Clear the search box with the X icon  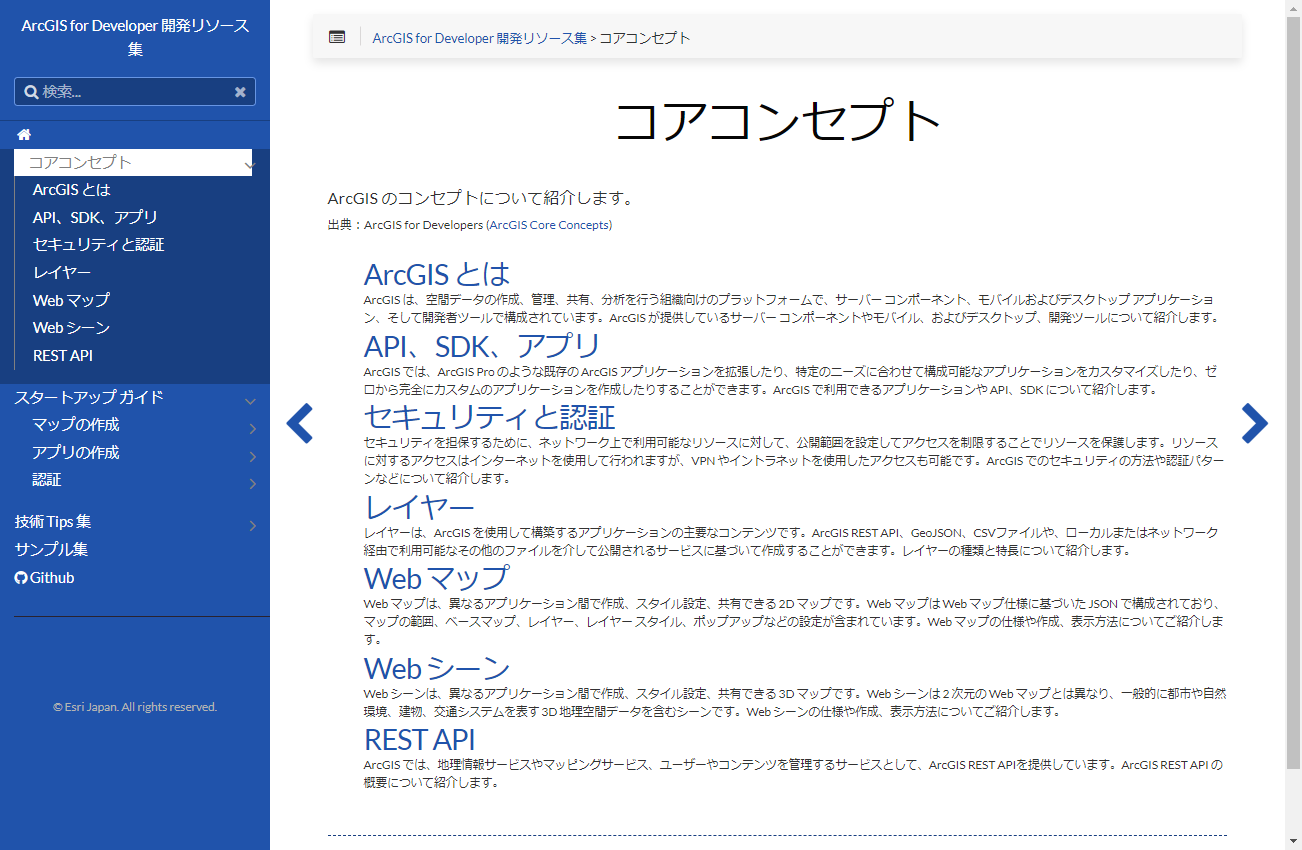pos(240,92)
